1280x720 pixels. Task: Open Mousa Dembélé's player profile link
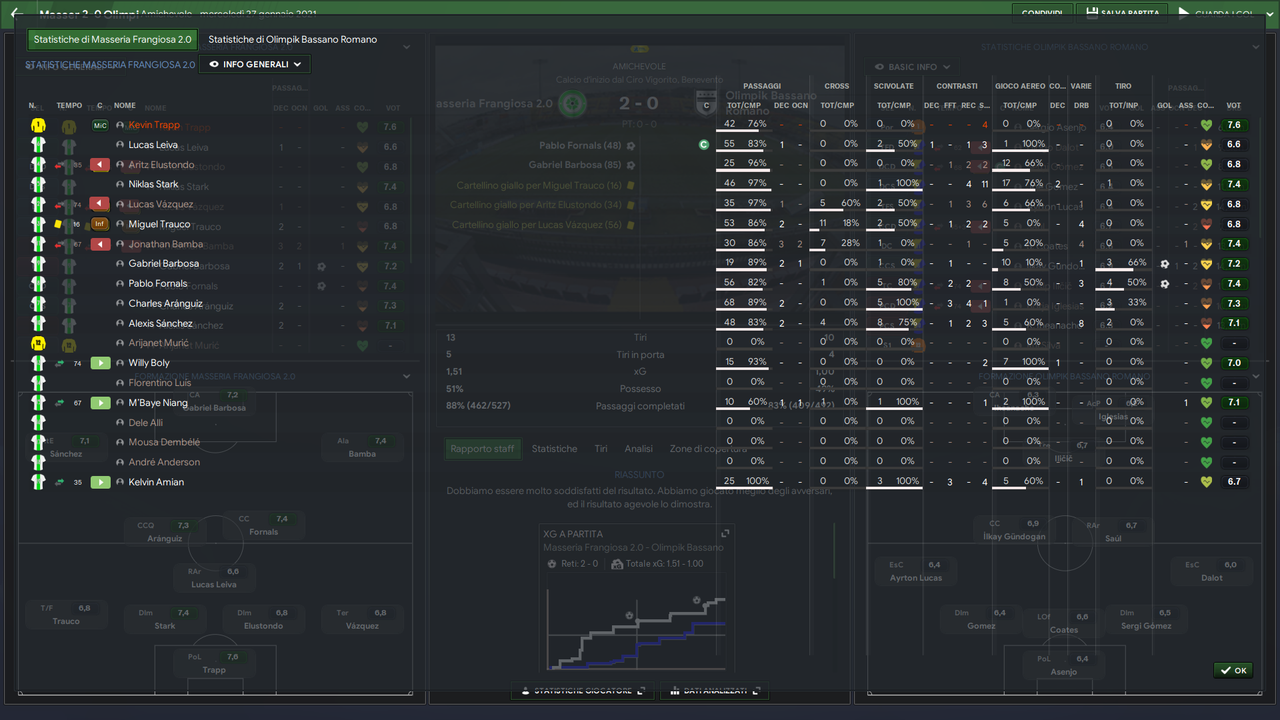(165, 442)
